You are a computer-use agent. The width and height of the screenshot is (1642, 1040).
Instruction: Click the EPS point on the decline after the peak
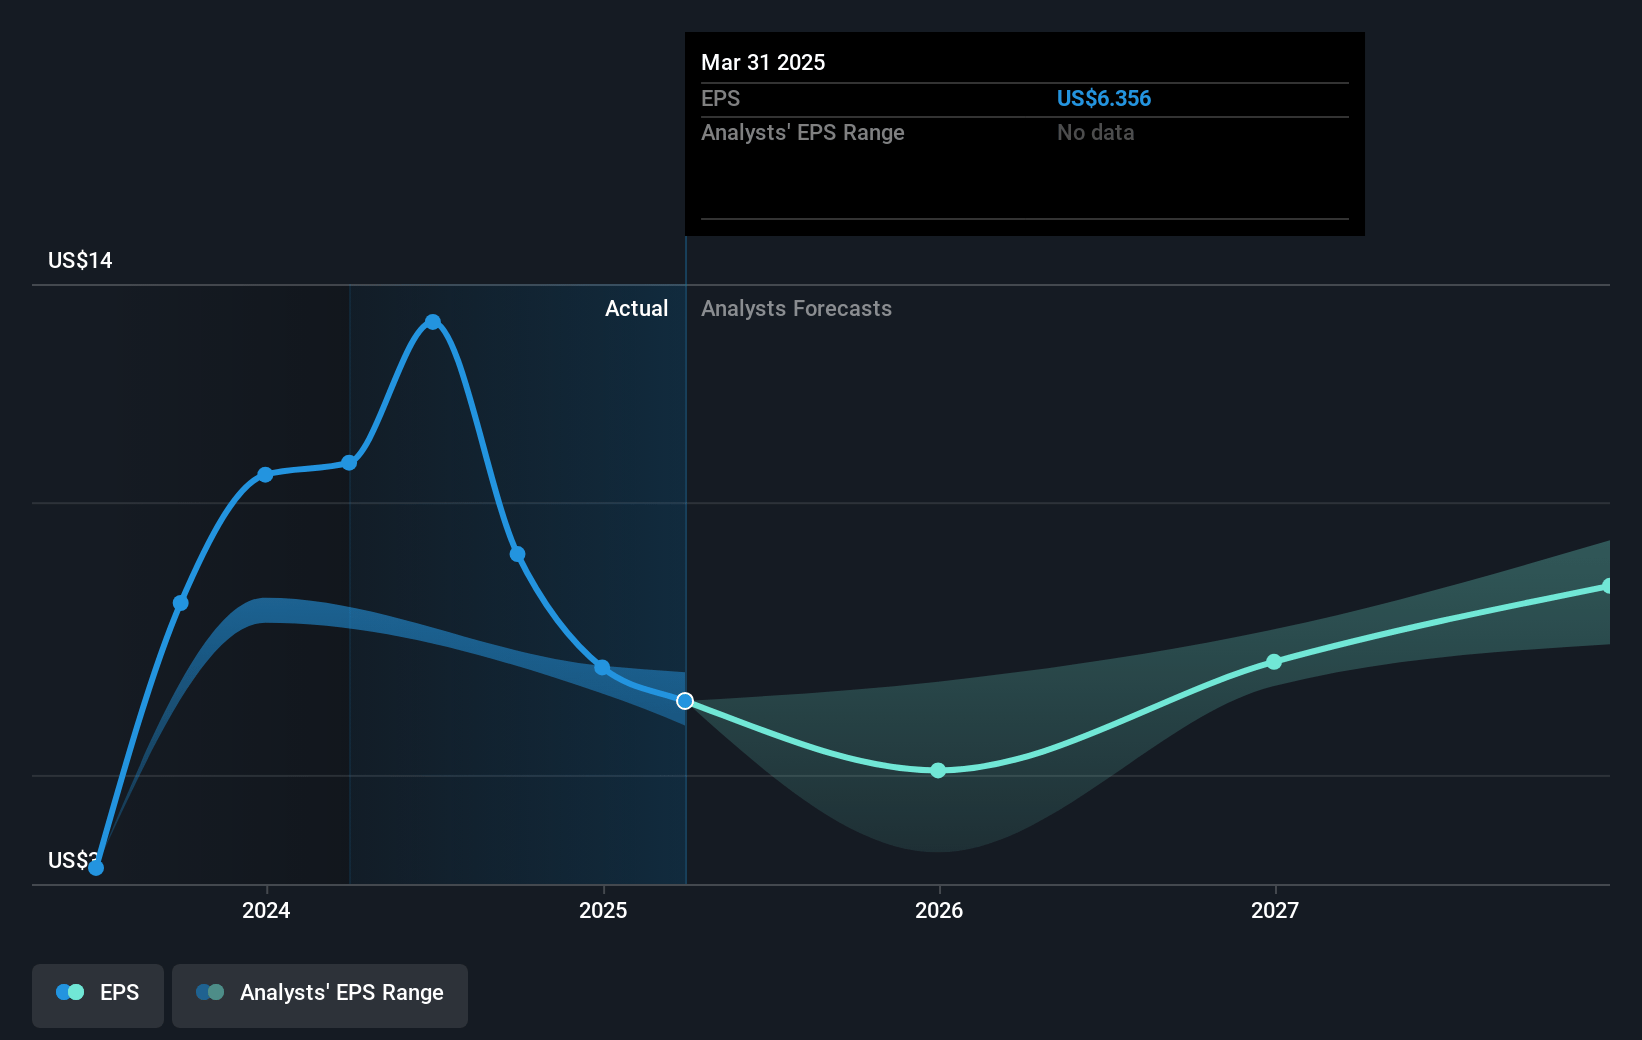tap(517, 554)
